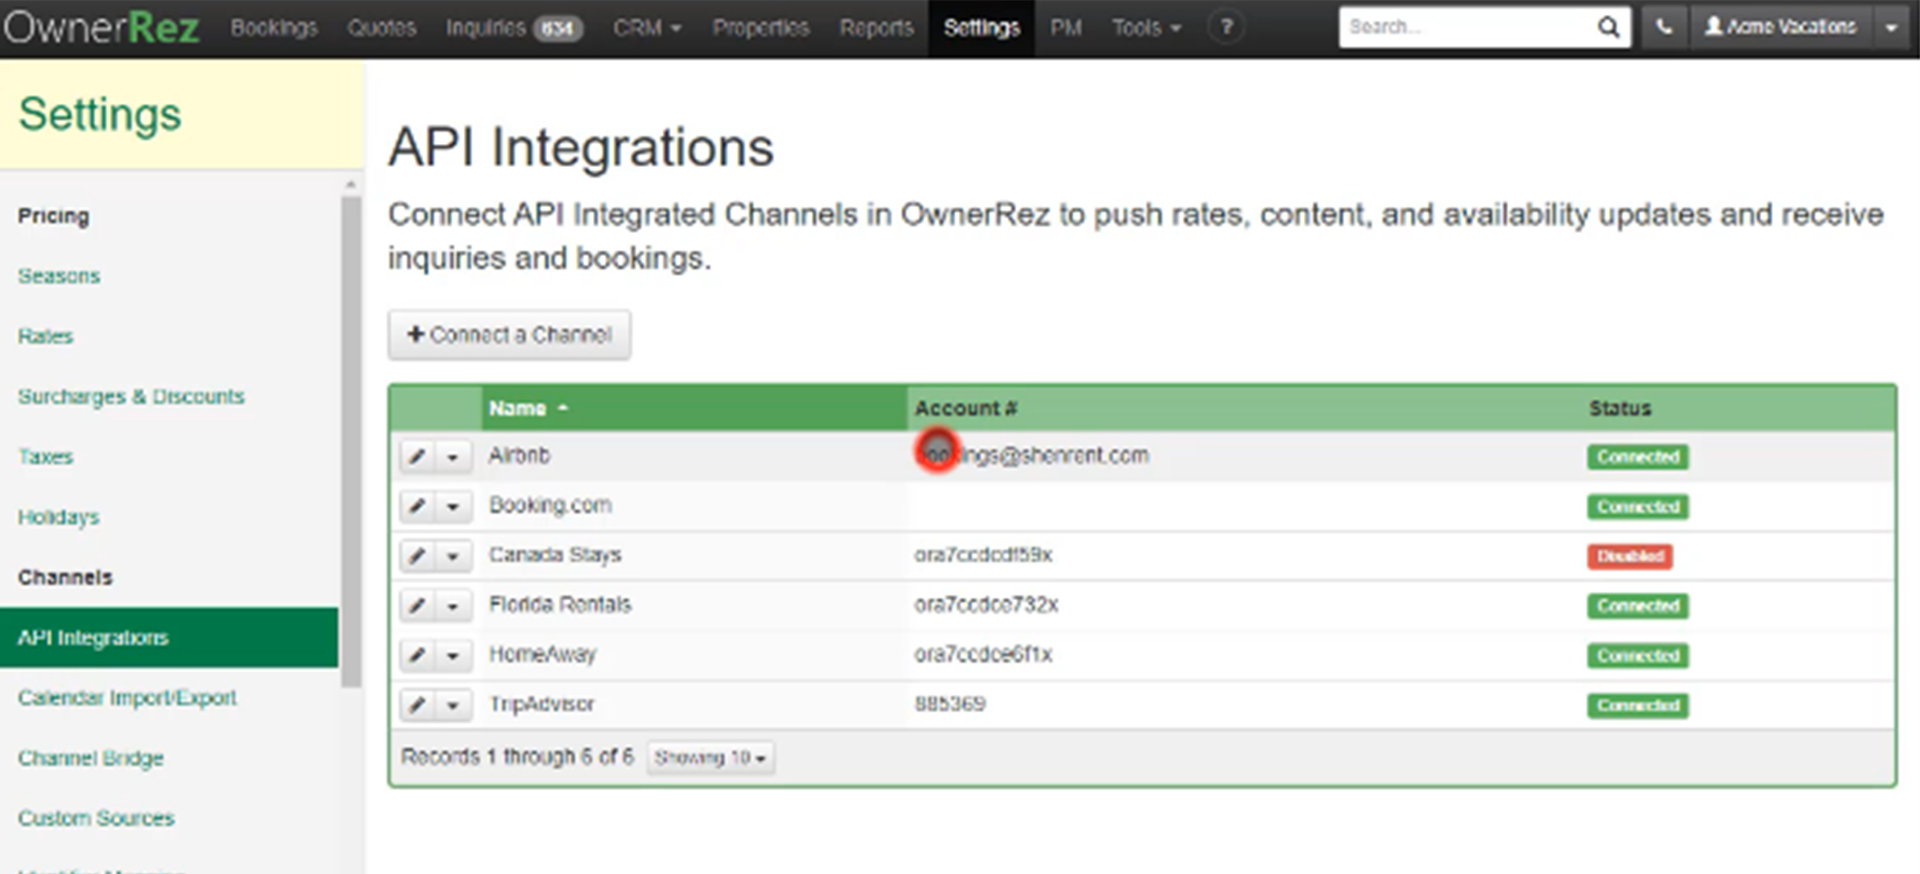The width and height of the screenshot is (1920, 874).
Task: Open the Canada Stays row actions dropdown
Action: [x=453, y=555]
